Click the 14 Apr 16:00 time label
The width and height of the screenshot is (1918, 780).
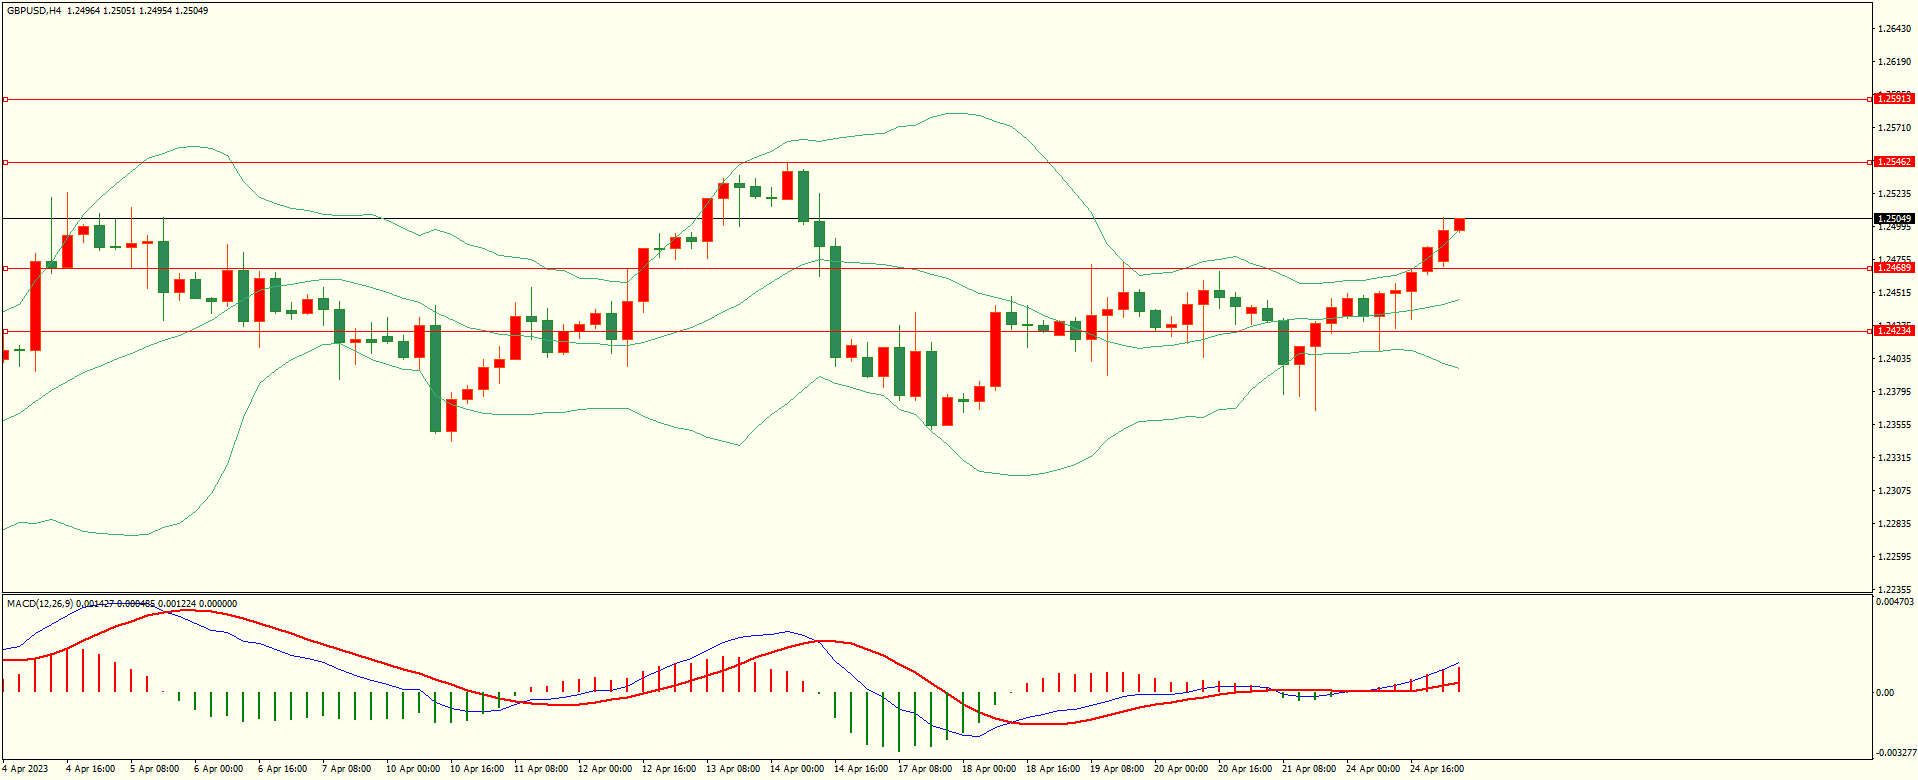(x=860, y=769)
